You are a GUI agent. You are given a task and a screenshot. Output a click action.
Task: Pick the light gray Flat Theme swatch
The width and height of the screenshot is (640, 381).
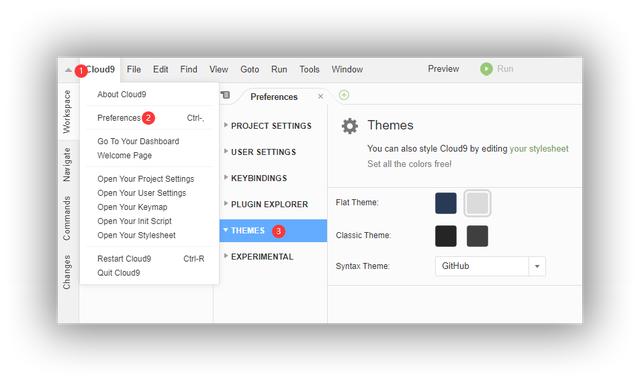coord(477,203)
